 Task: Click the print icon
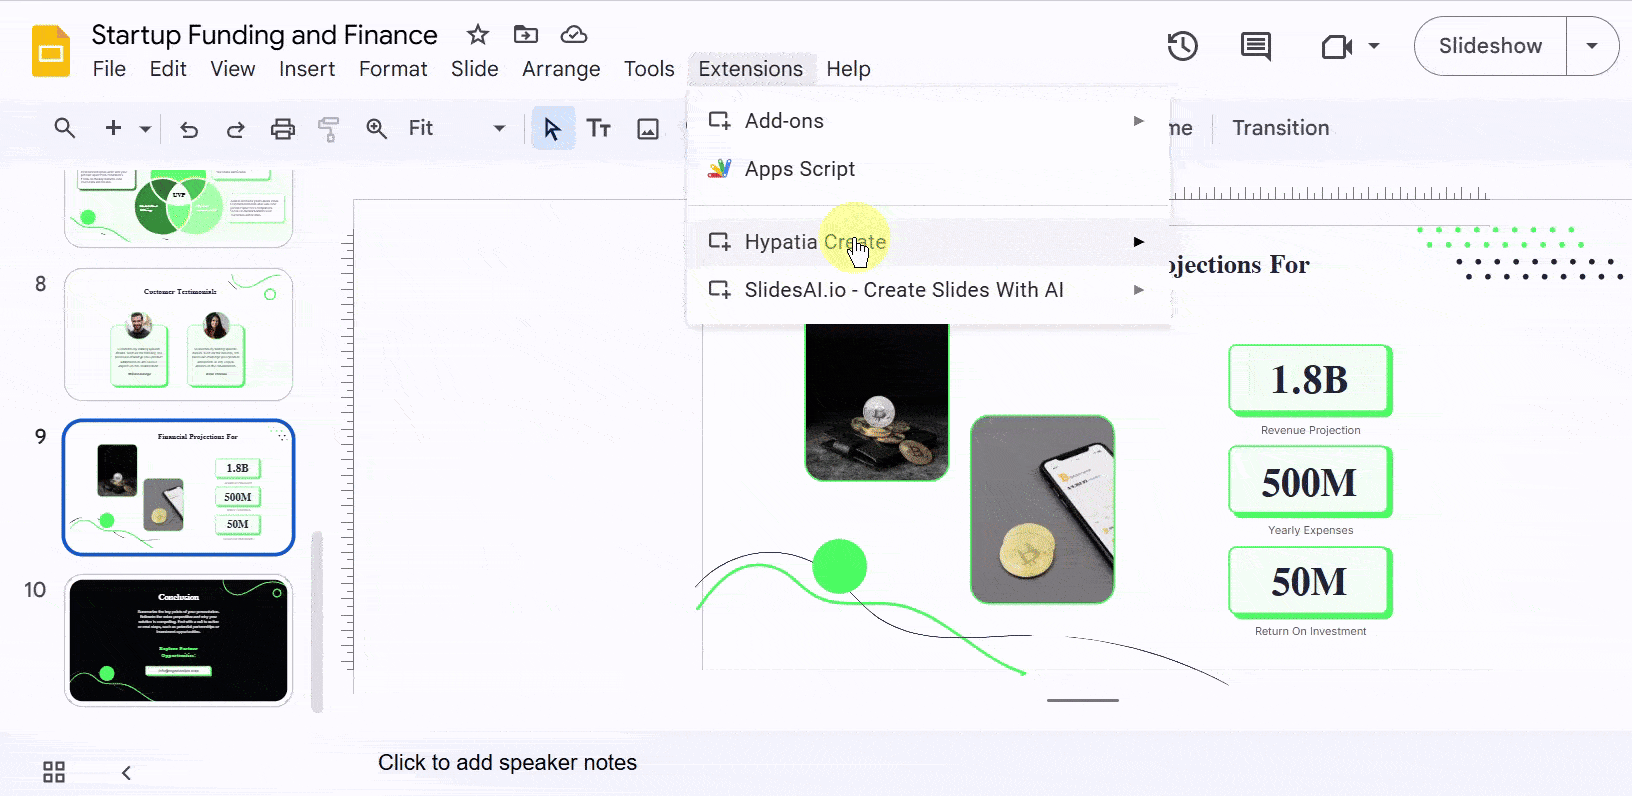click(x=283, y=129)
